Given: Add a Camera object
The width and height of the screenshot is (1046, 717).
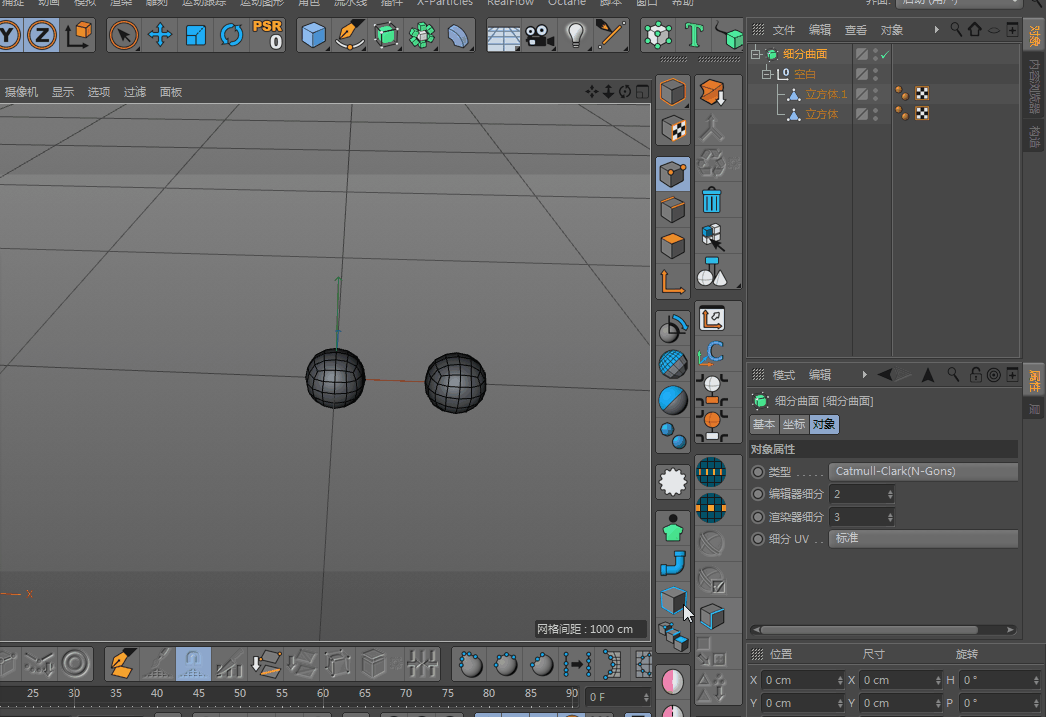Looking at the screenshot, I should (x=540, y=35).
